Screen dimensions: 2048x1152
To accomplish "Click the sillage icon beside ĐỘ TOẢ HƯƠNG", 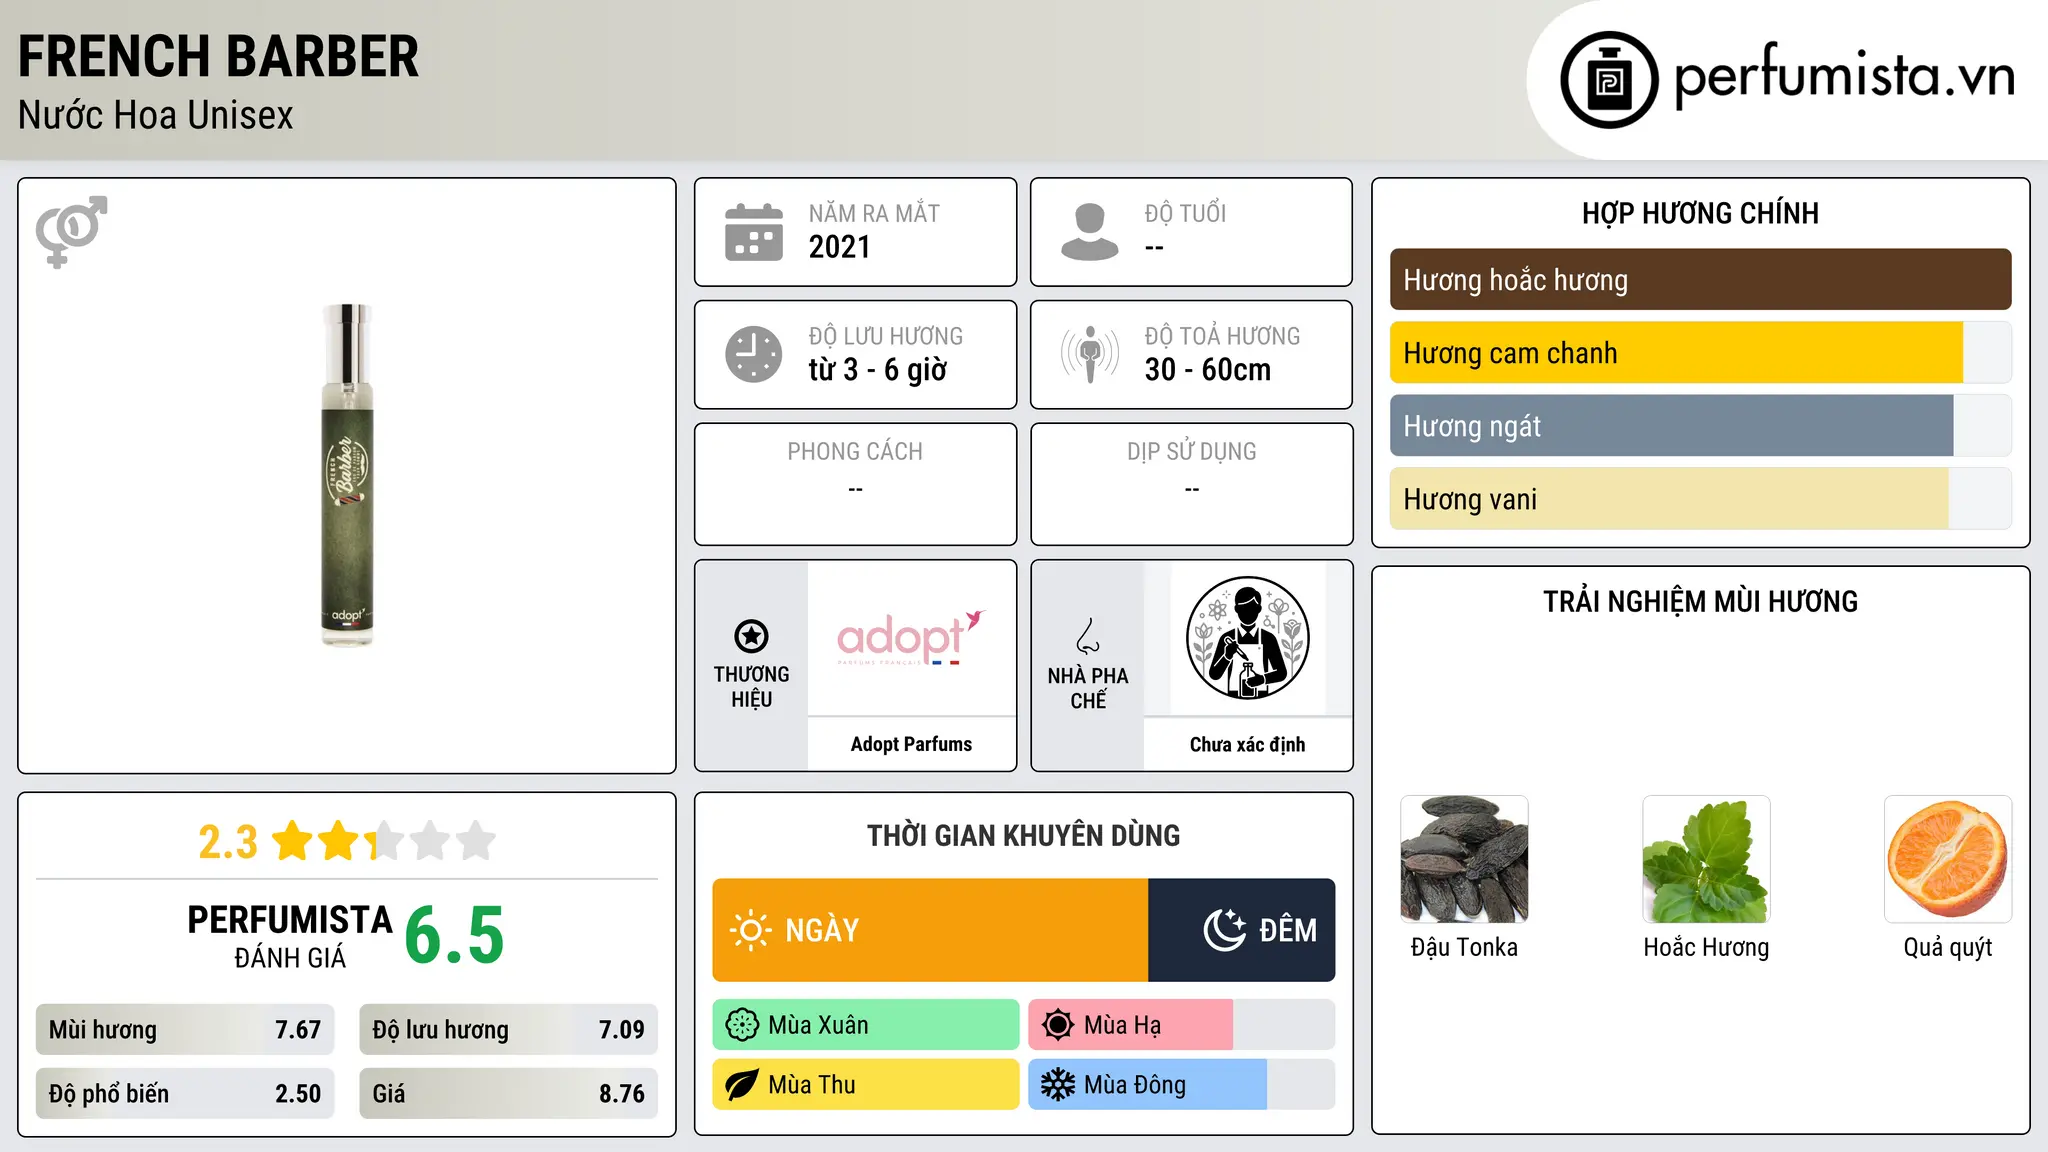I will click(1090, 354).
